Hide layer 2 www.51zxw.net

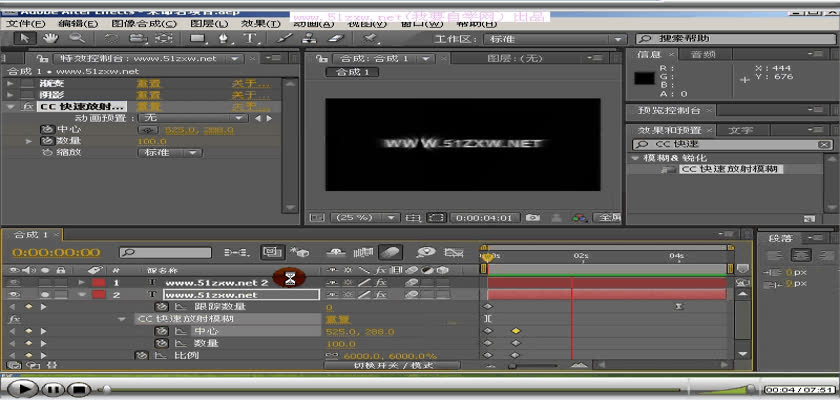(x=14, y=295)
